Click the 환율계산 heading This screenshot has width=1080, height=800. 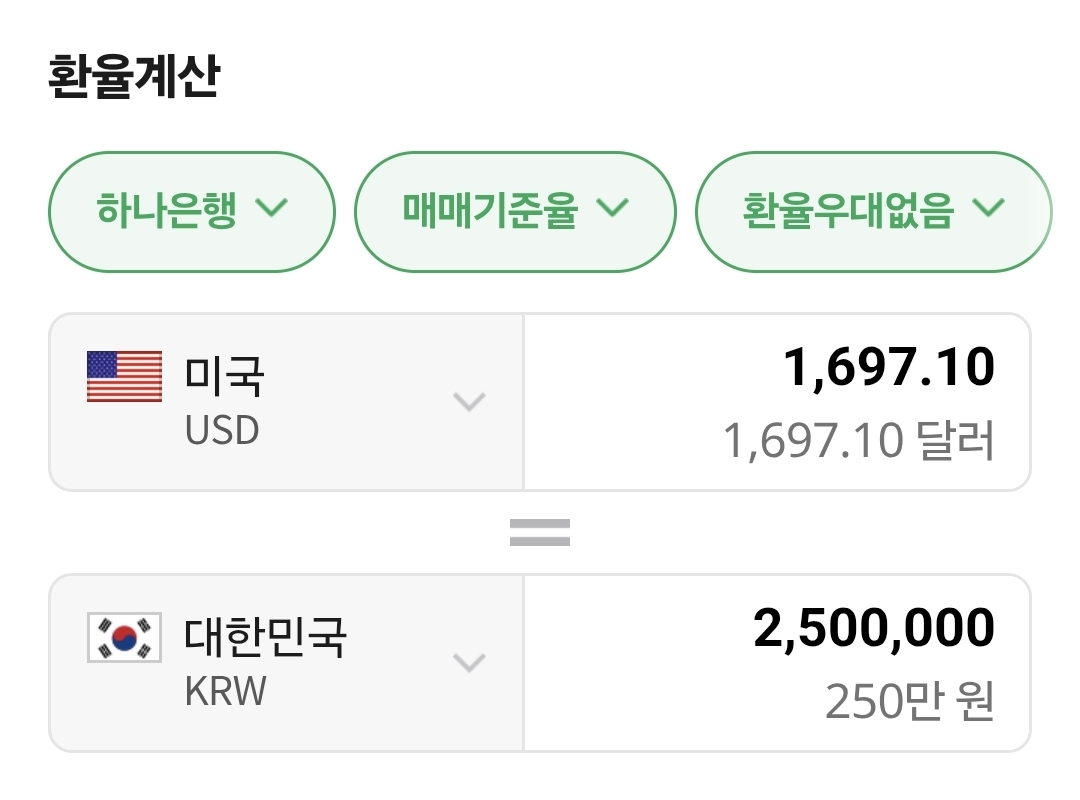tap(133, 78)
